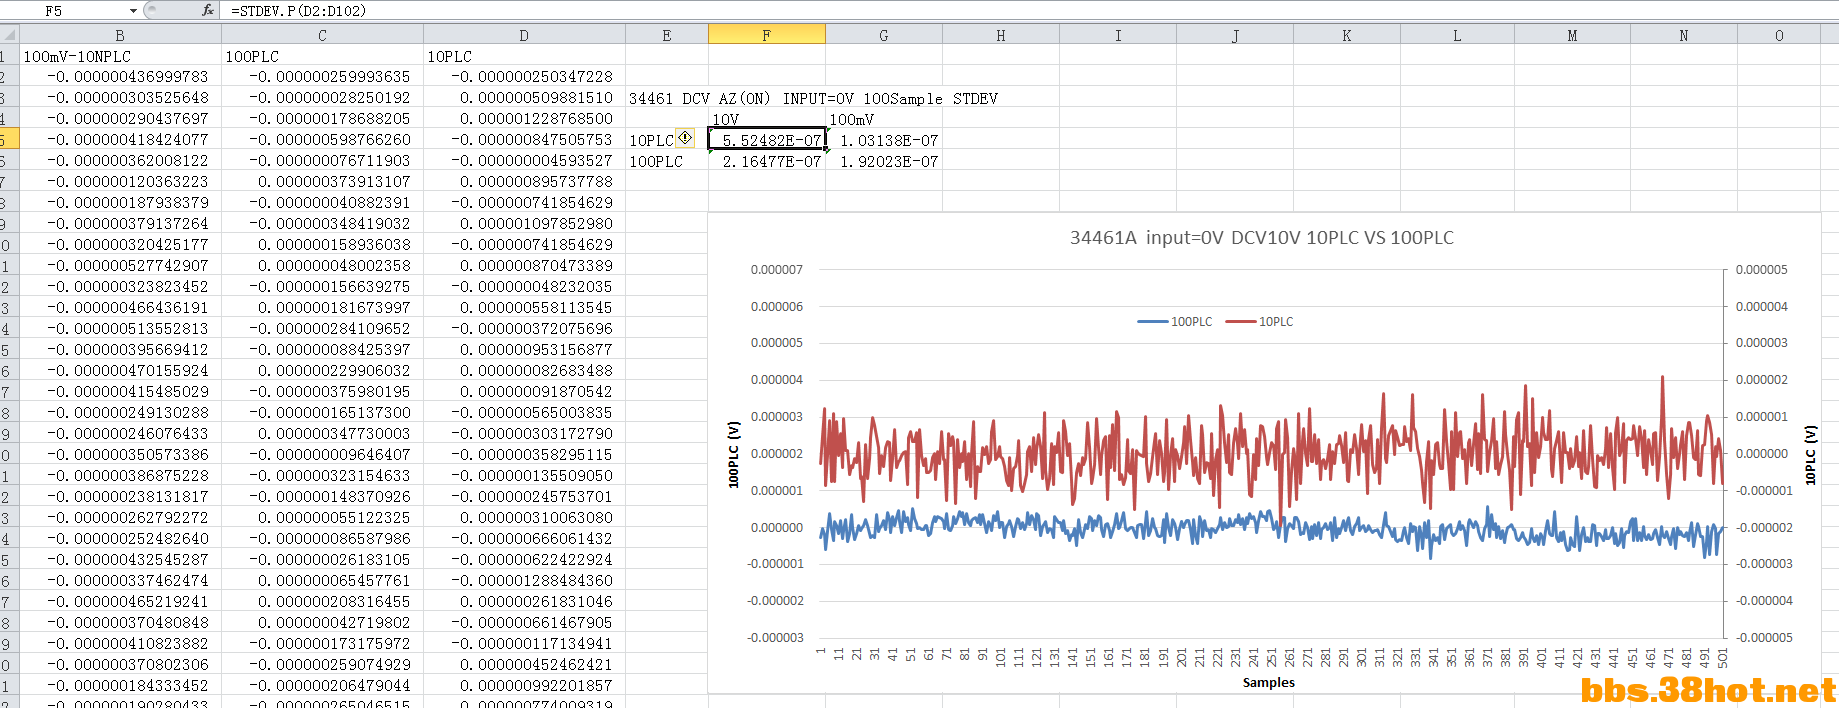The height and width of the screenshot is (708, 1839).
Task: Click the Select All corner triangle
Action: click(9, 35)
